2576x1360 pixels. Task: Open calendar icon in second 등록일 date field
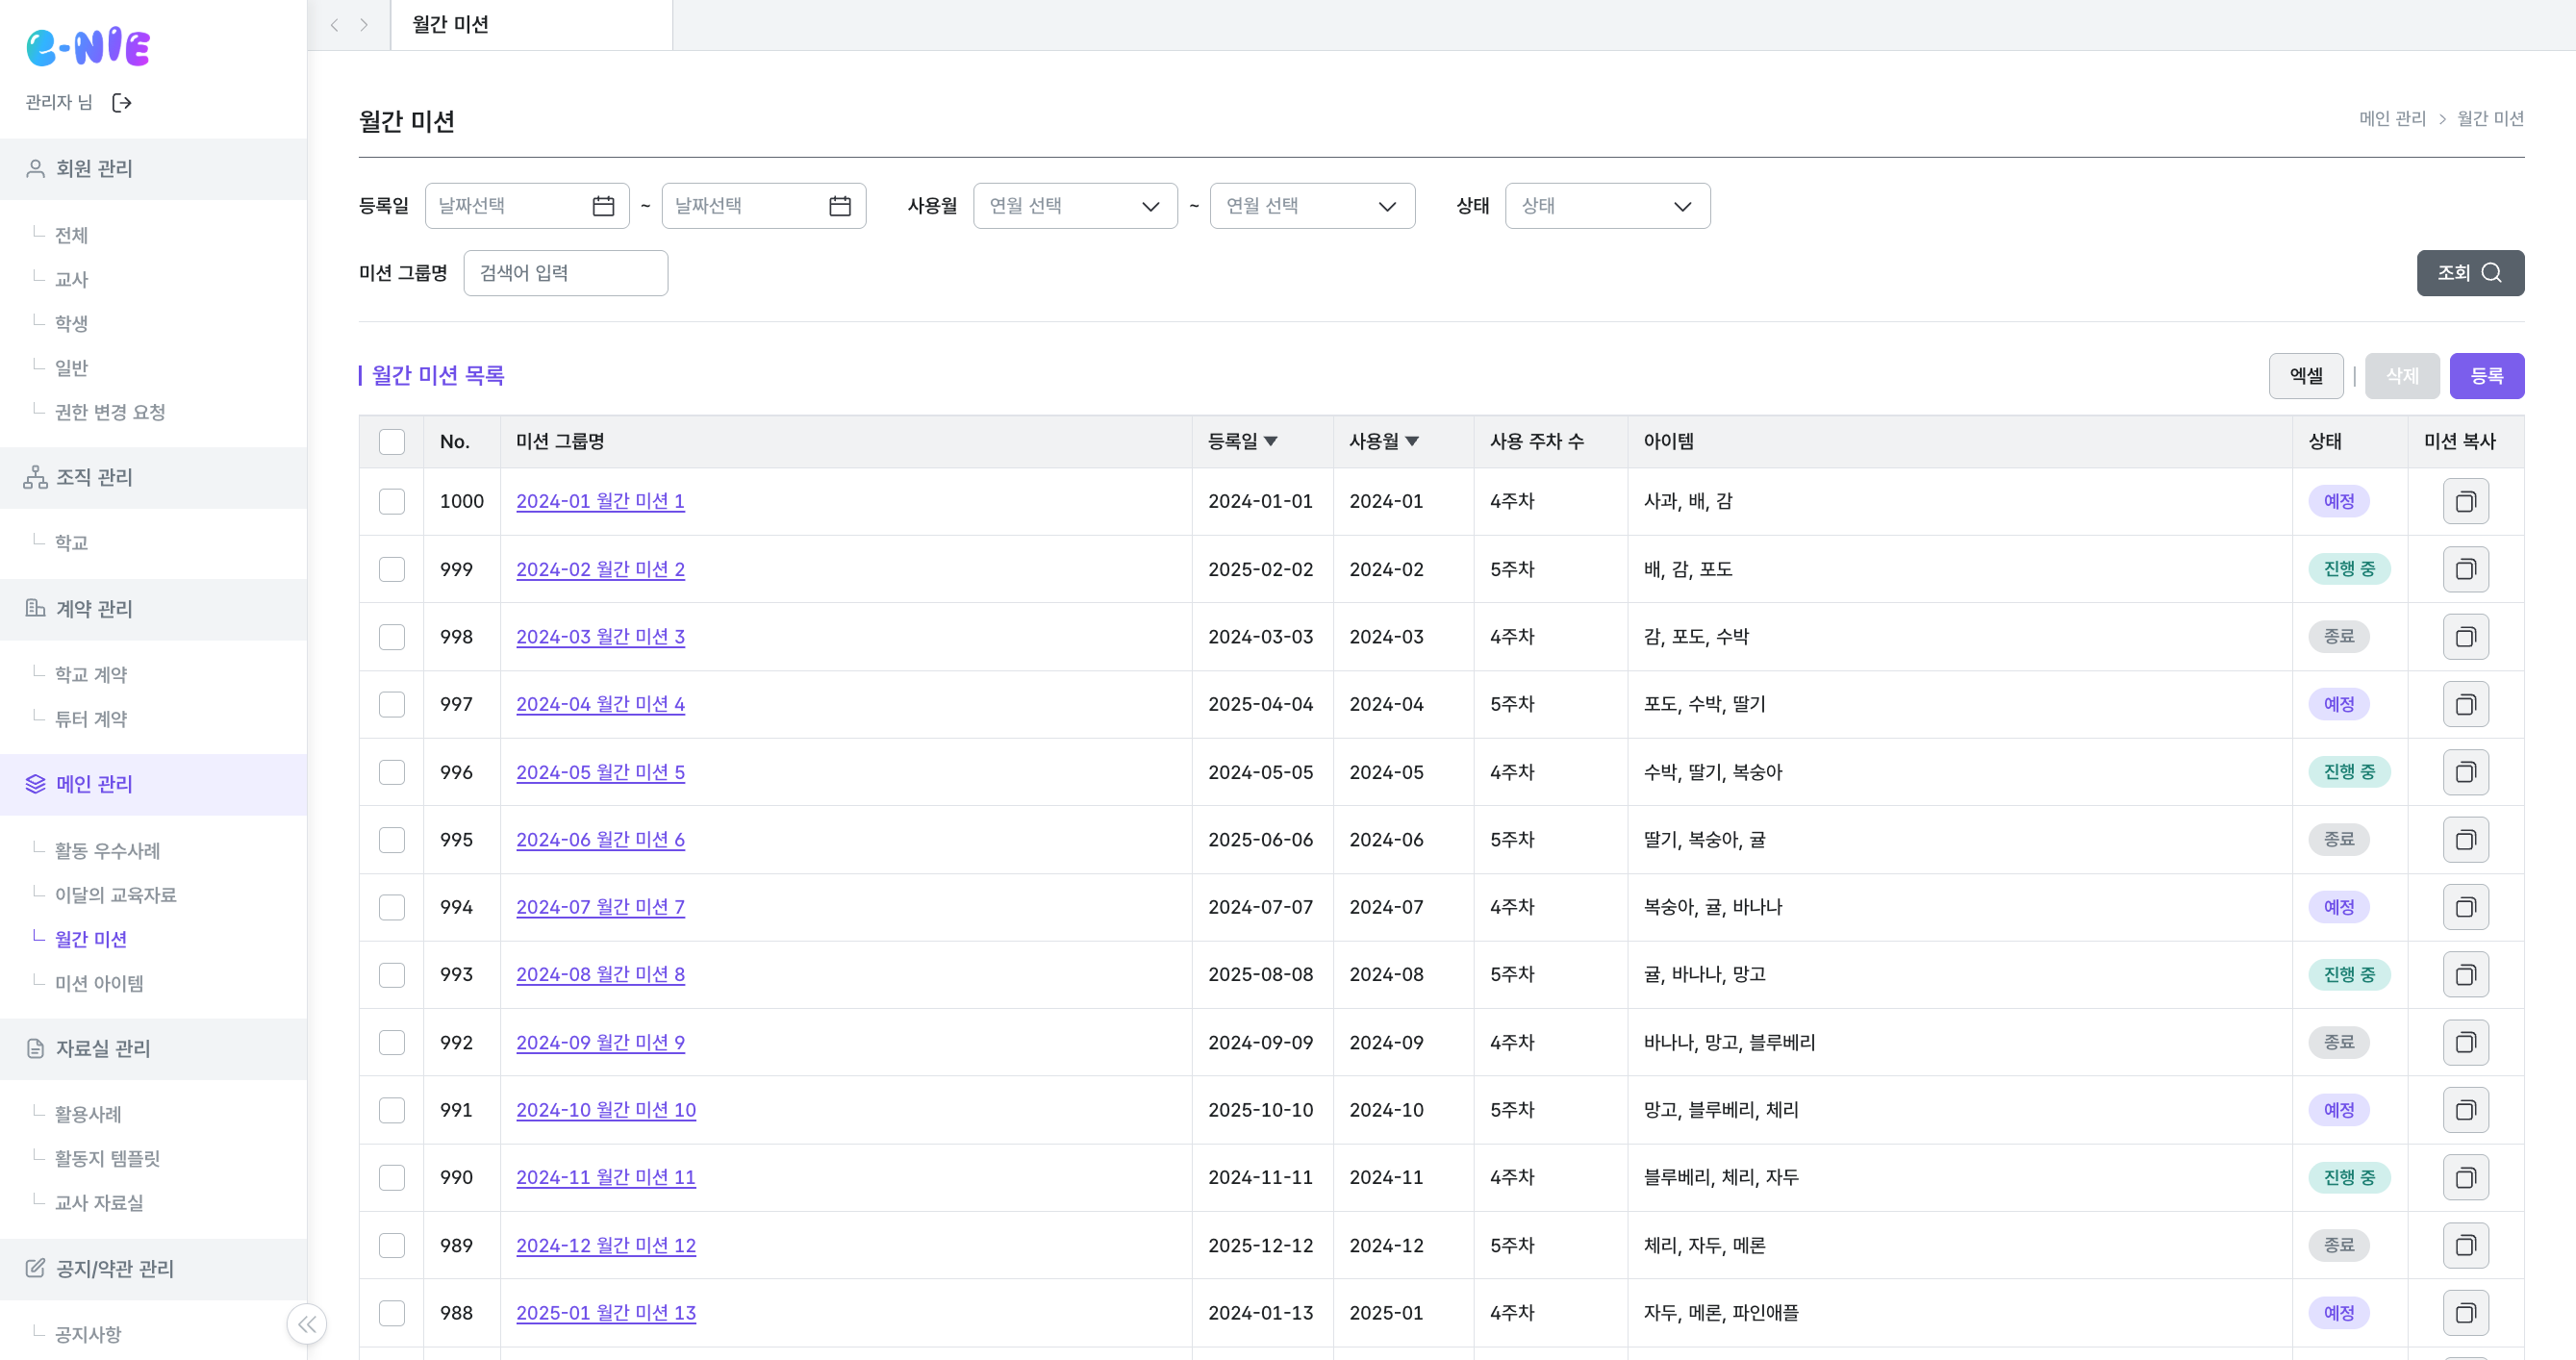[840, 206]
